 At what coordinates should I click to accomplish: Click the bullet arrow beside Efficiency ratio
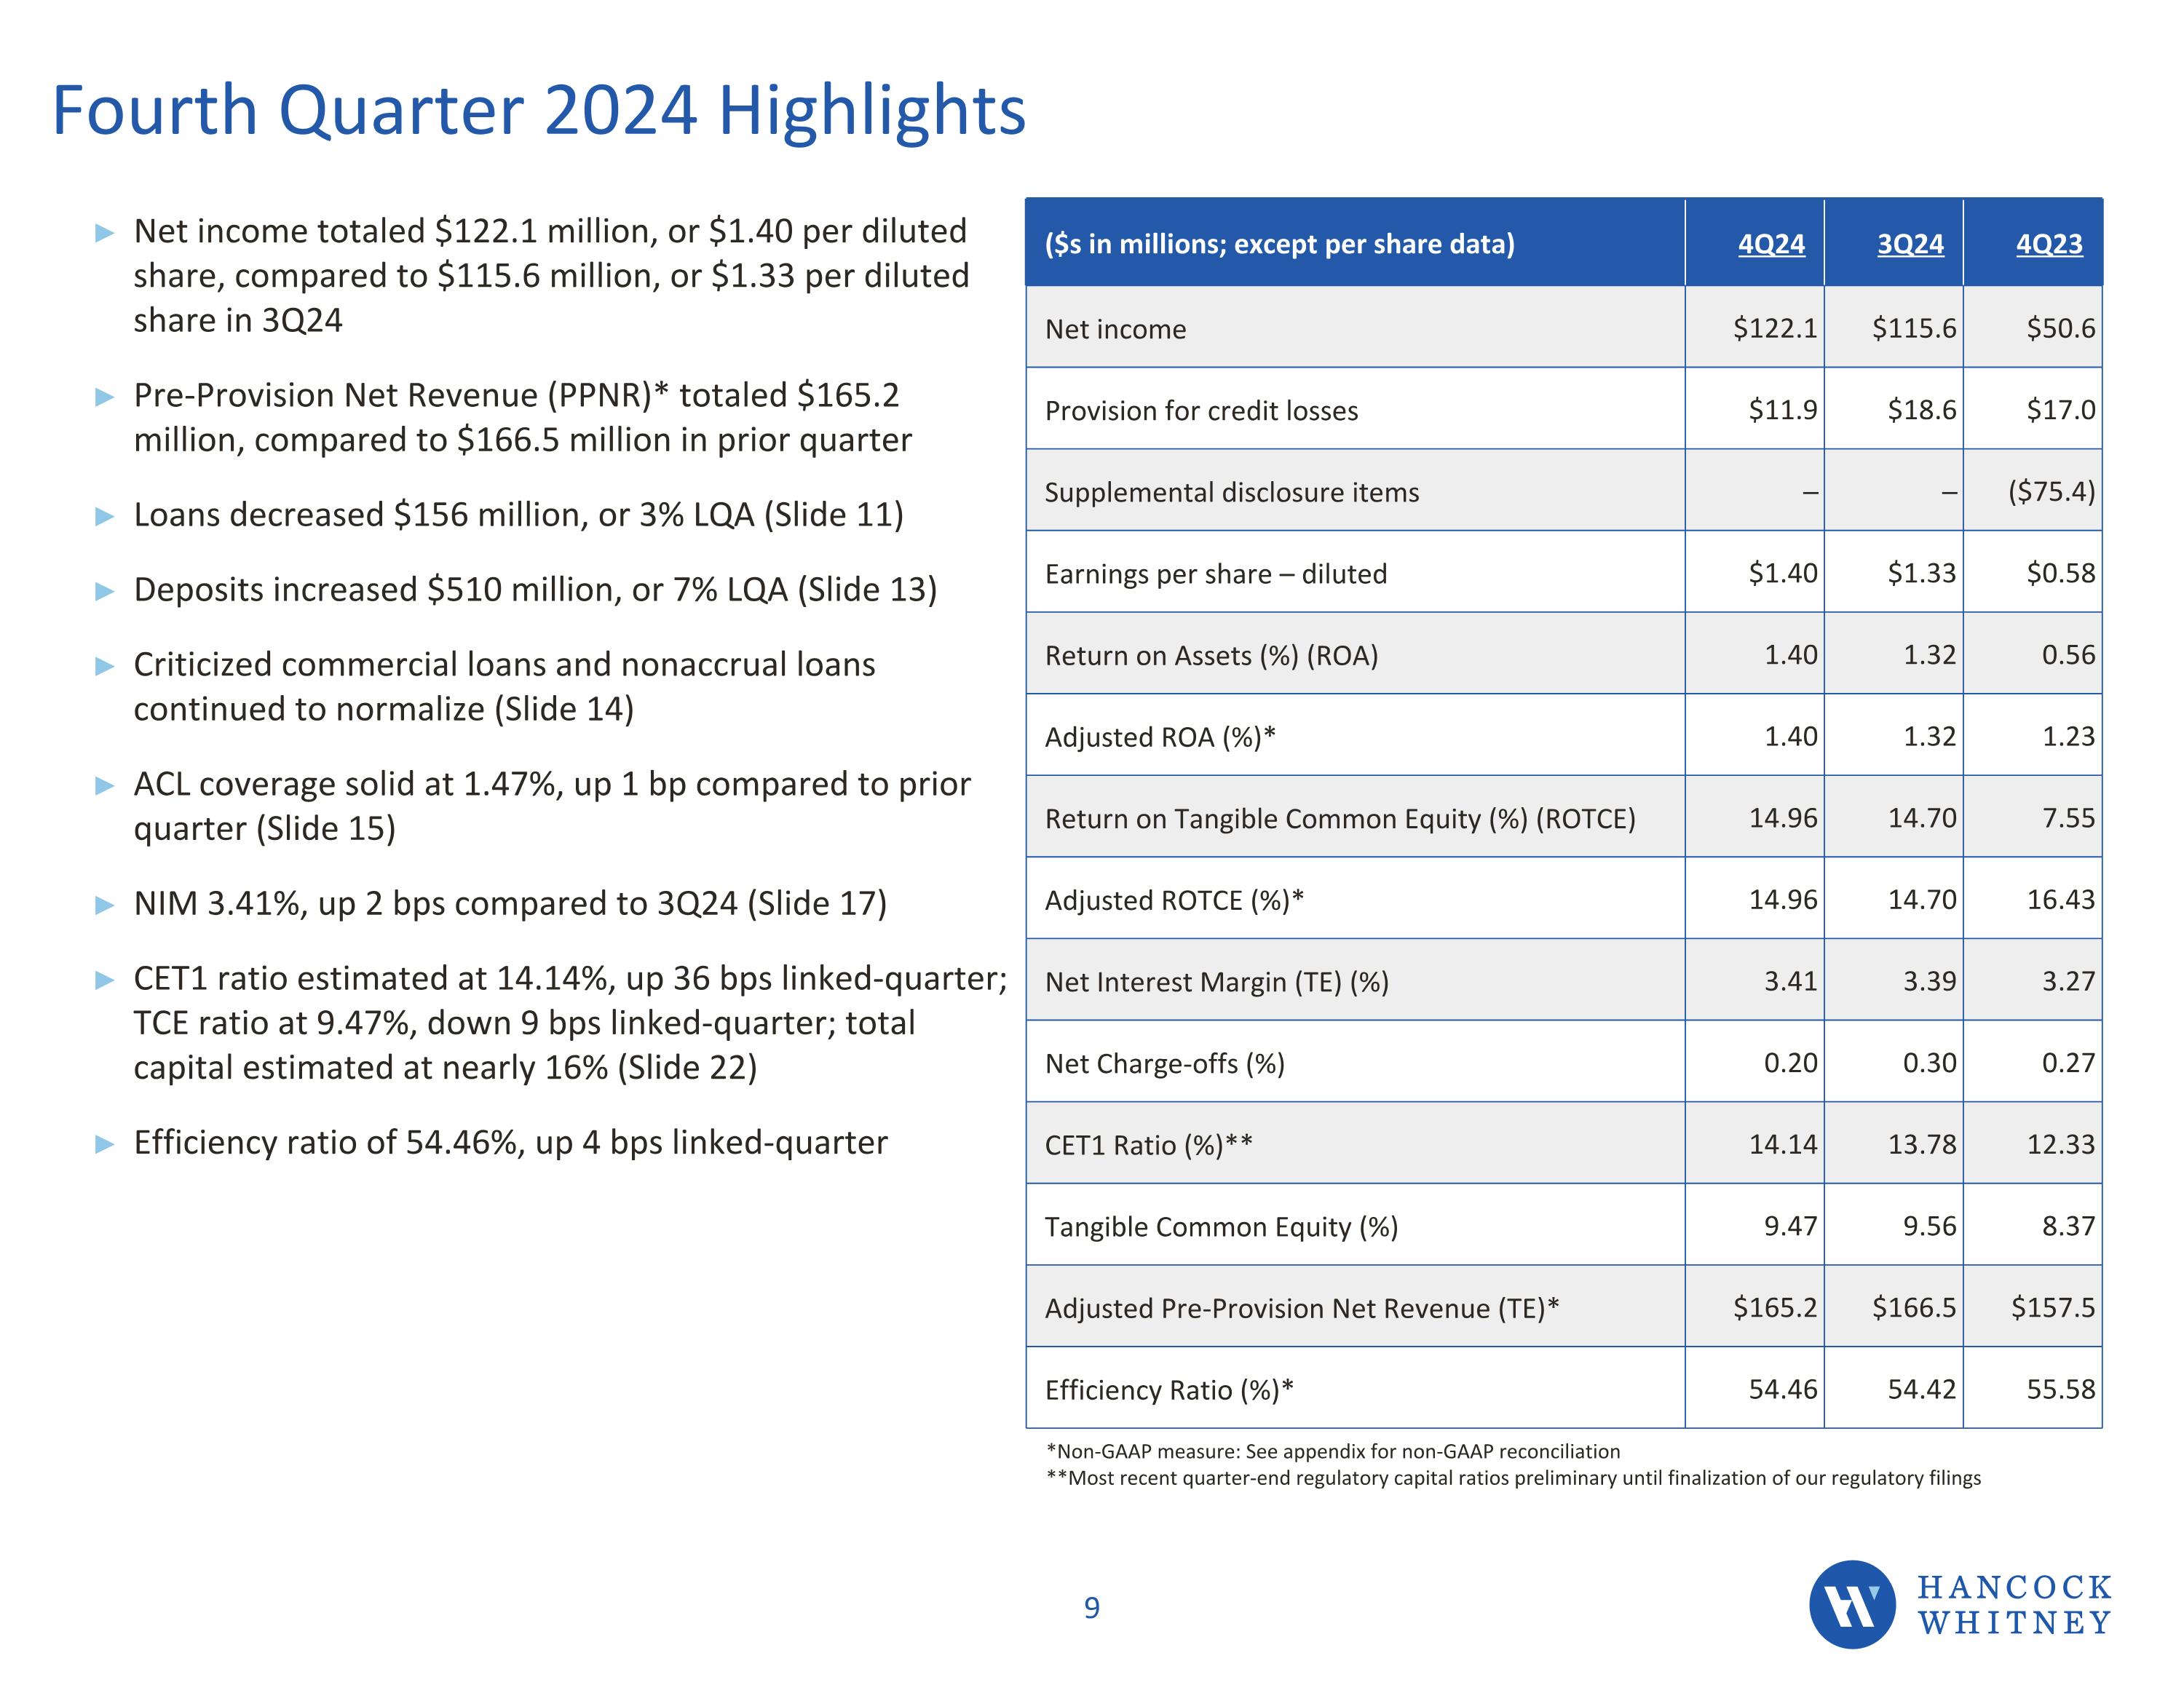coord(105,1144)
